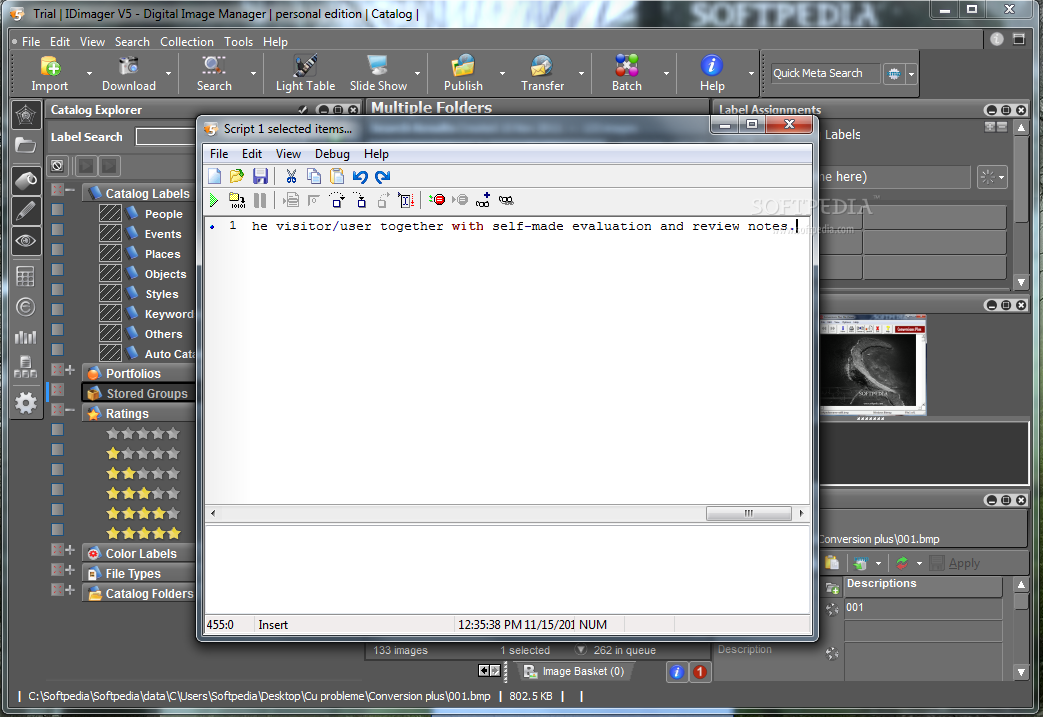Expand the Color Labels tree node

click(x=70, y=549)
